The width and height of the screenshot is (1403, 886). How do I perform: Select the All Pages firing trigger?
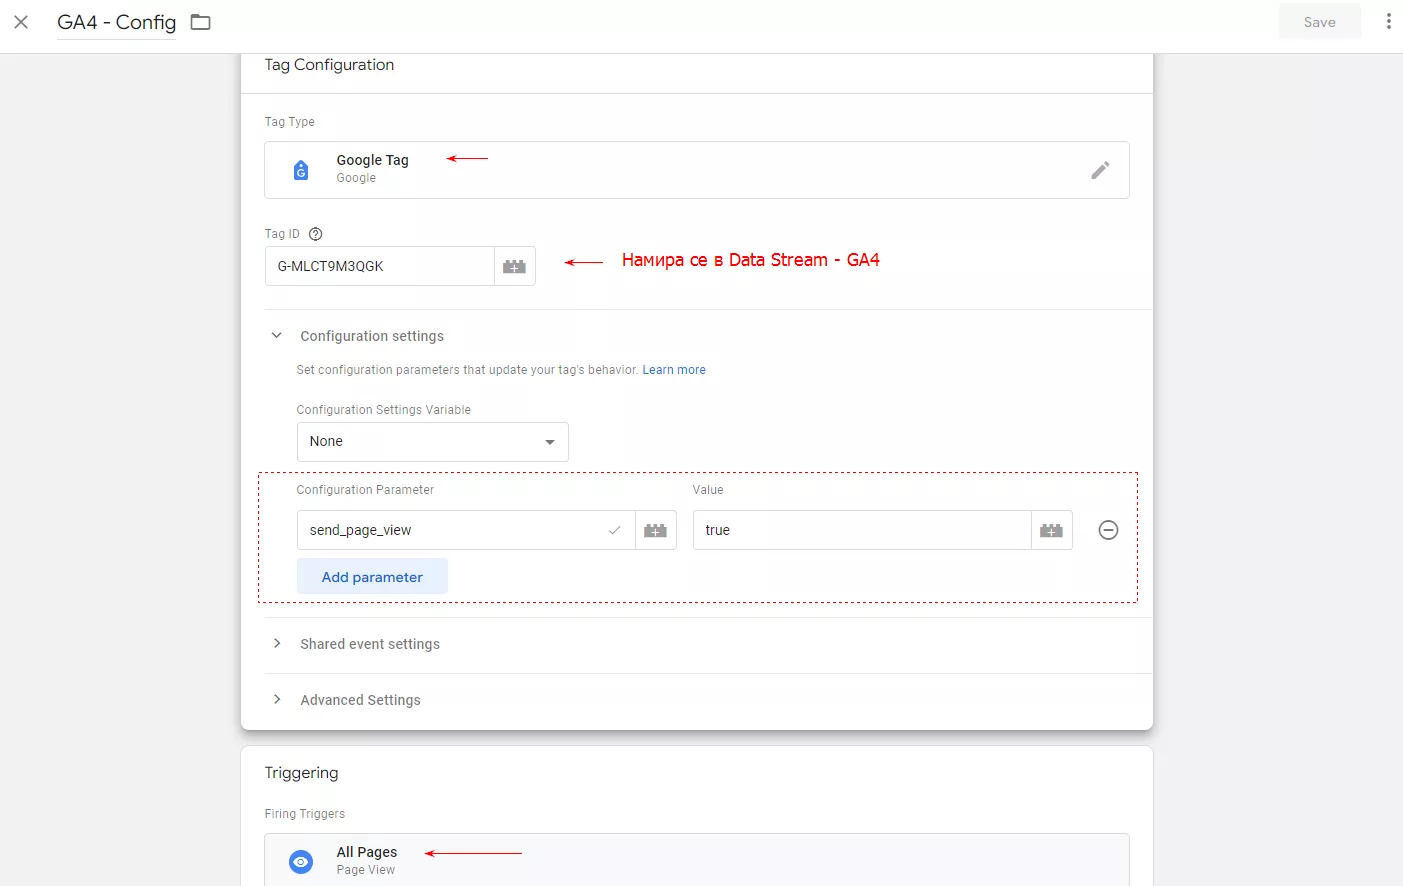697,860
